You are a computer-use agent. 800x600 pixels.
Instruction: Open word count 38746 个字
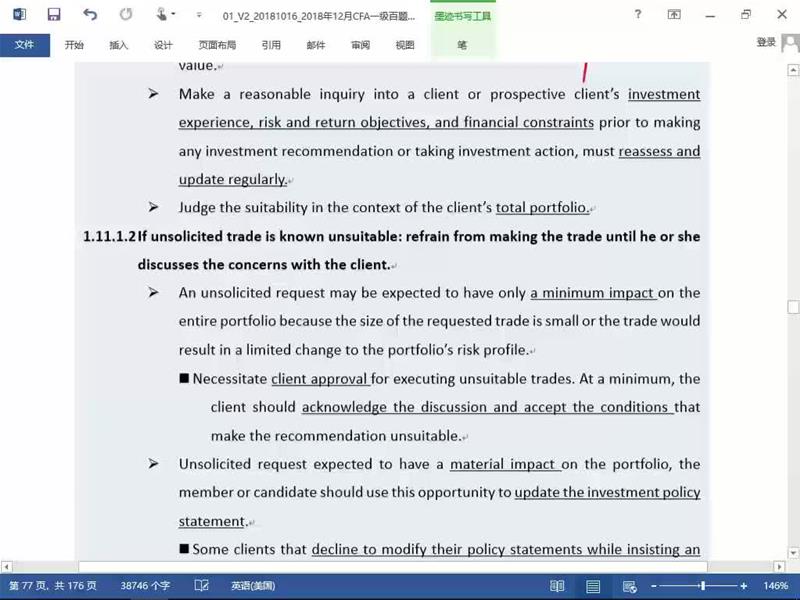(145, 586)
